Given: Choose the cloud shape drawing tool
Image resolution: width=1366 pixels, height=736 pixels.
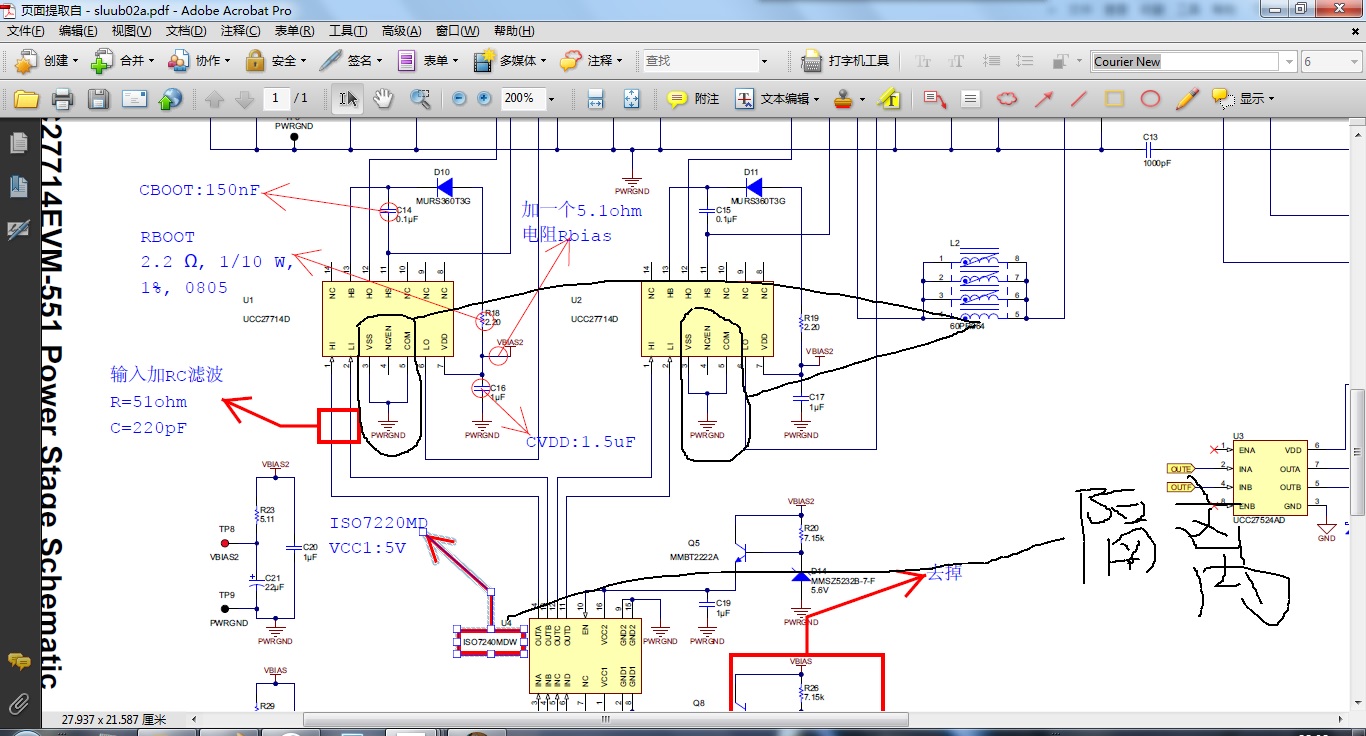Looking at the screenshot, I should [x=1007, y=99].
